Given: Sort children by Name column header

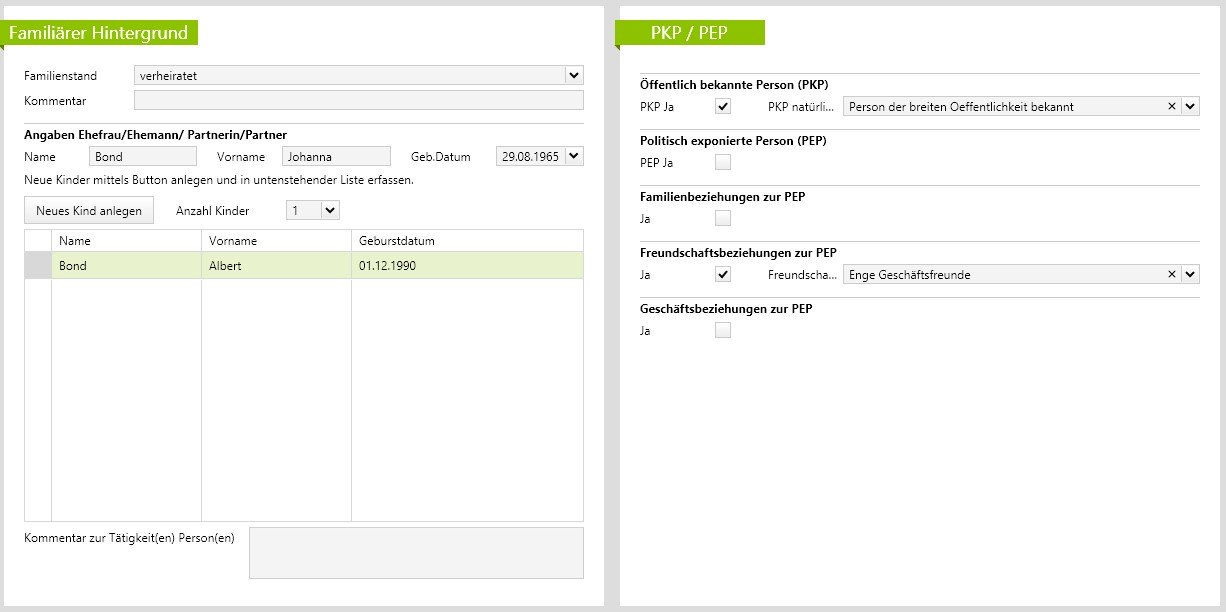Looking at the screenshot, I should (x=126, y=241).
